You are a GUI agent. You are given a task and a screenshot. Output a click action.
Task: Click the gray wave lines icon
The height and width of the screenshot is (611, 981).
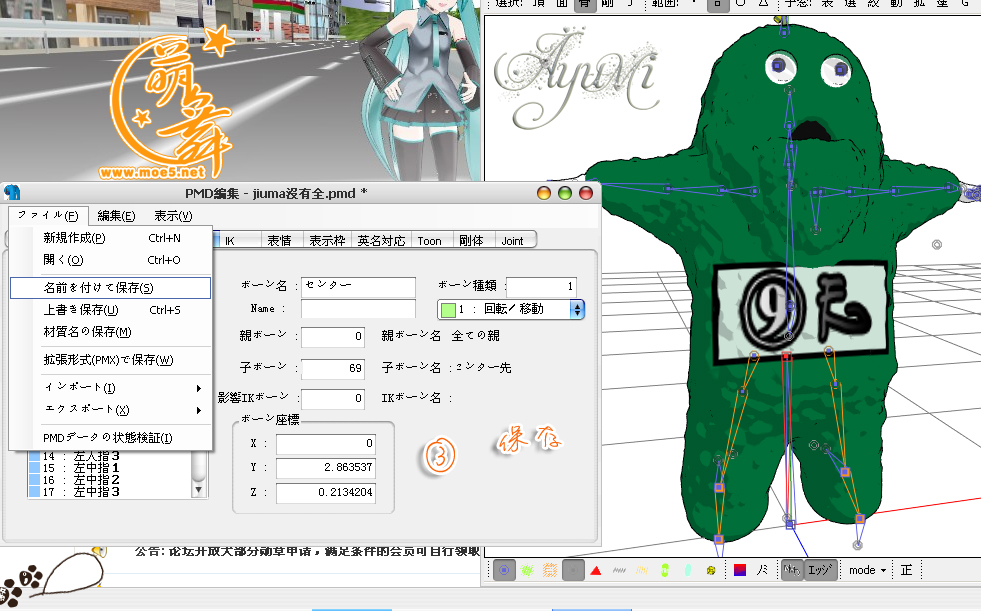(x=619, y=570)
